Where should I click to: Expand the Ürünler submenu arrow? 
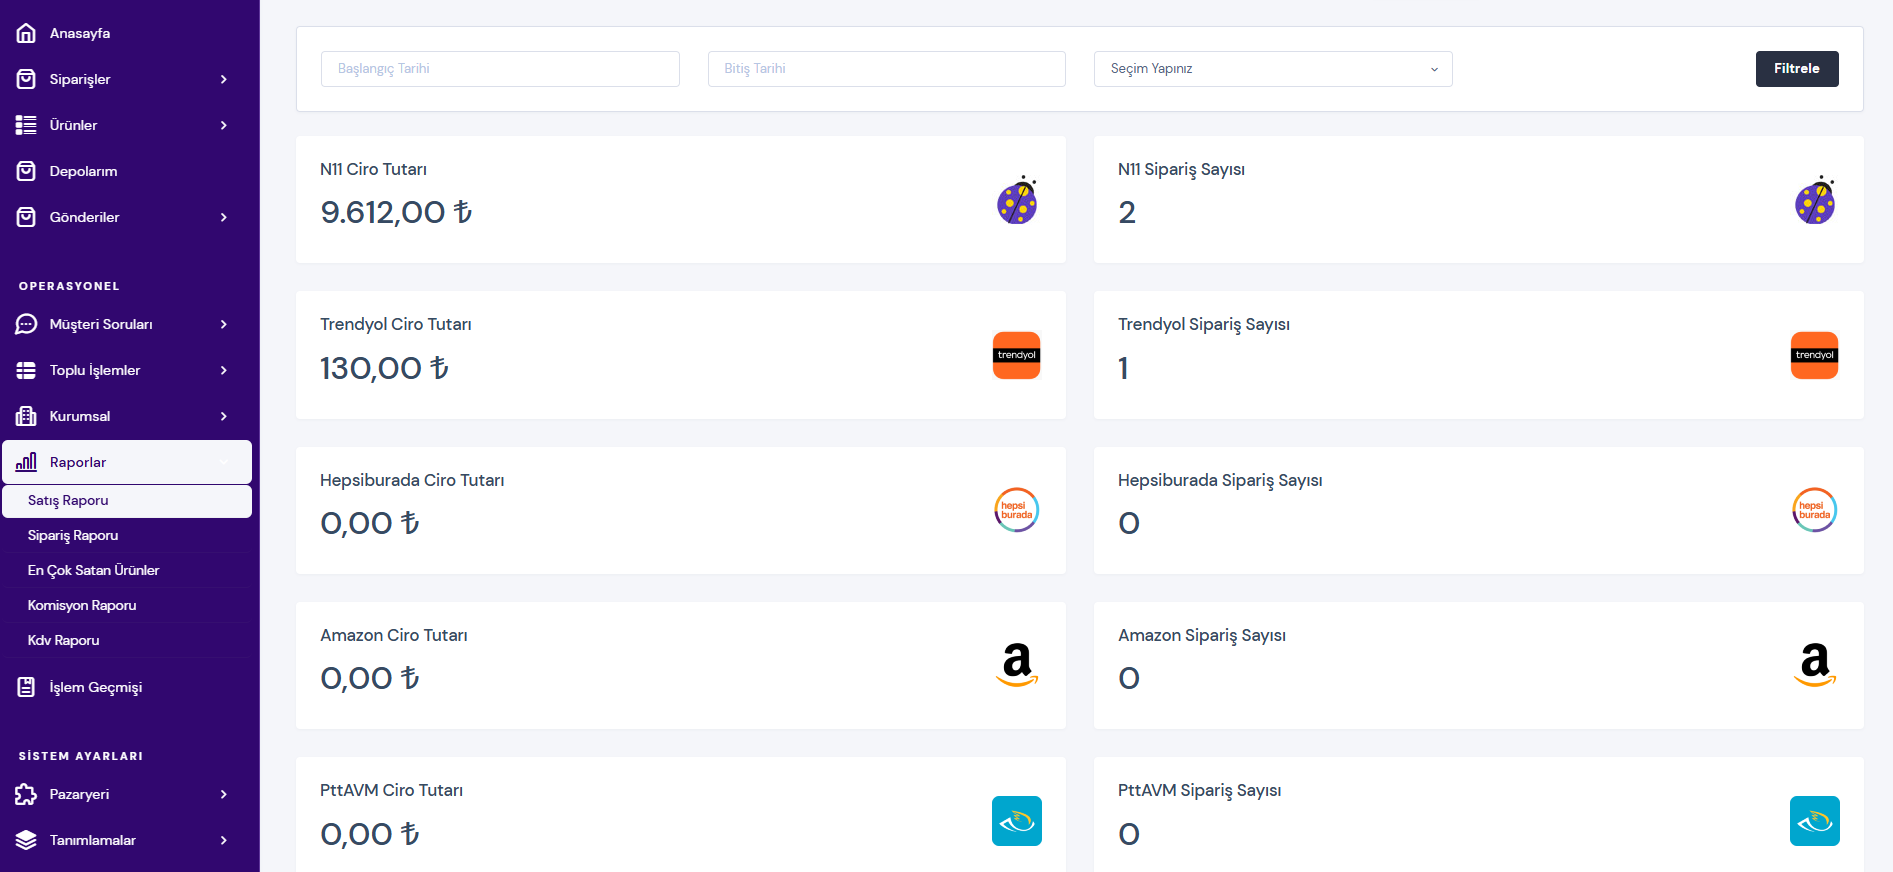tap(224, 125)
